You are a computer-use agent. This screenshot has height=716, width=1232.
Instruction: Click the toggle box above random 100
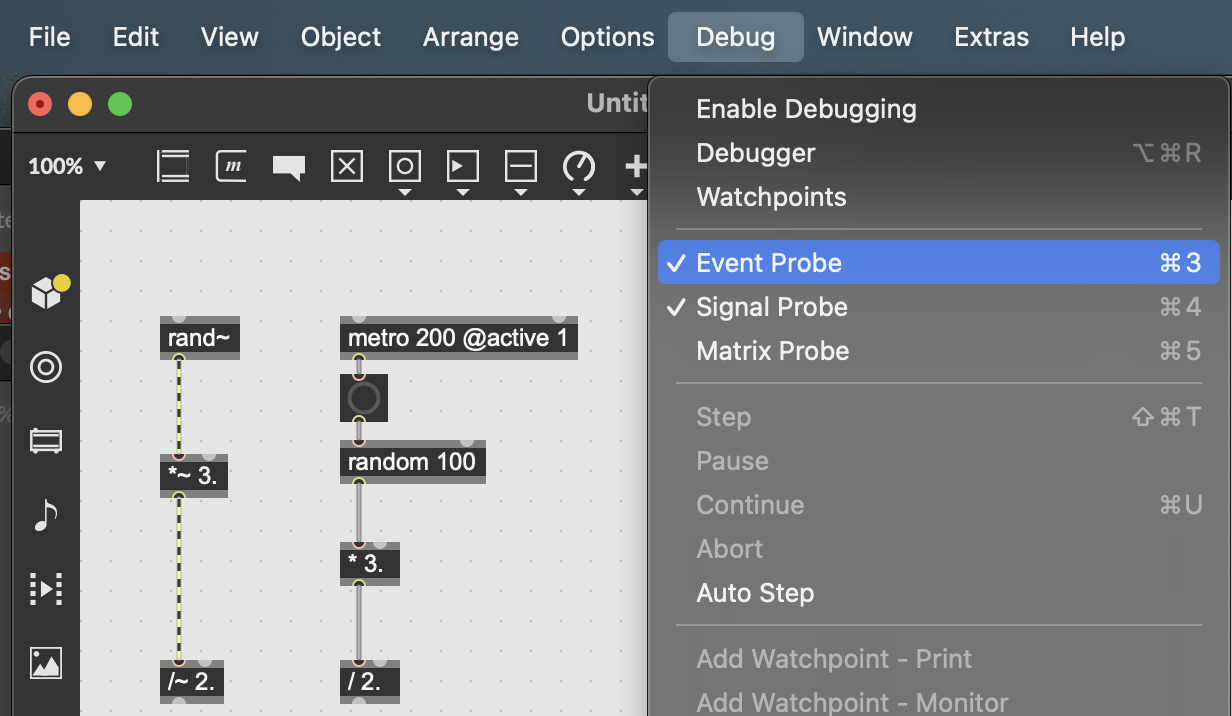pyautogui.click(x=364, y=398)
